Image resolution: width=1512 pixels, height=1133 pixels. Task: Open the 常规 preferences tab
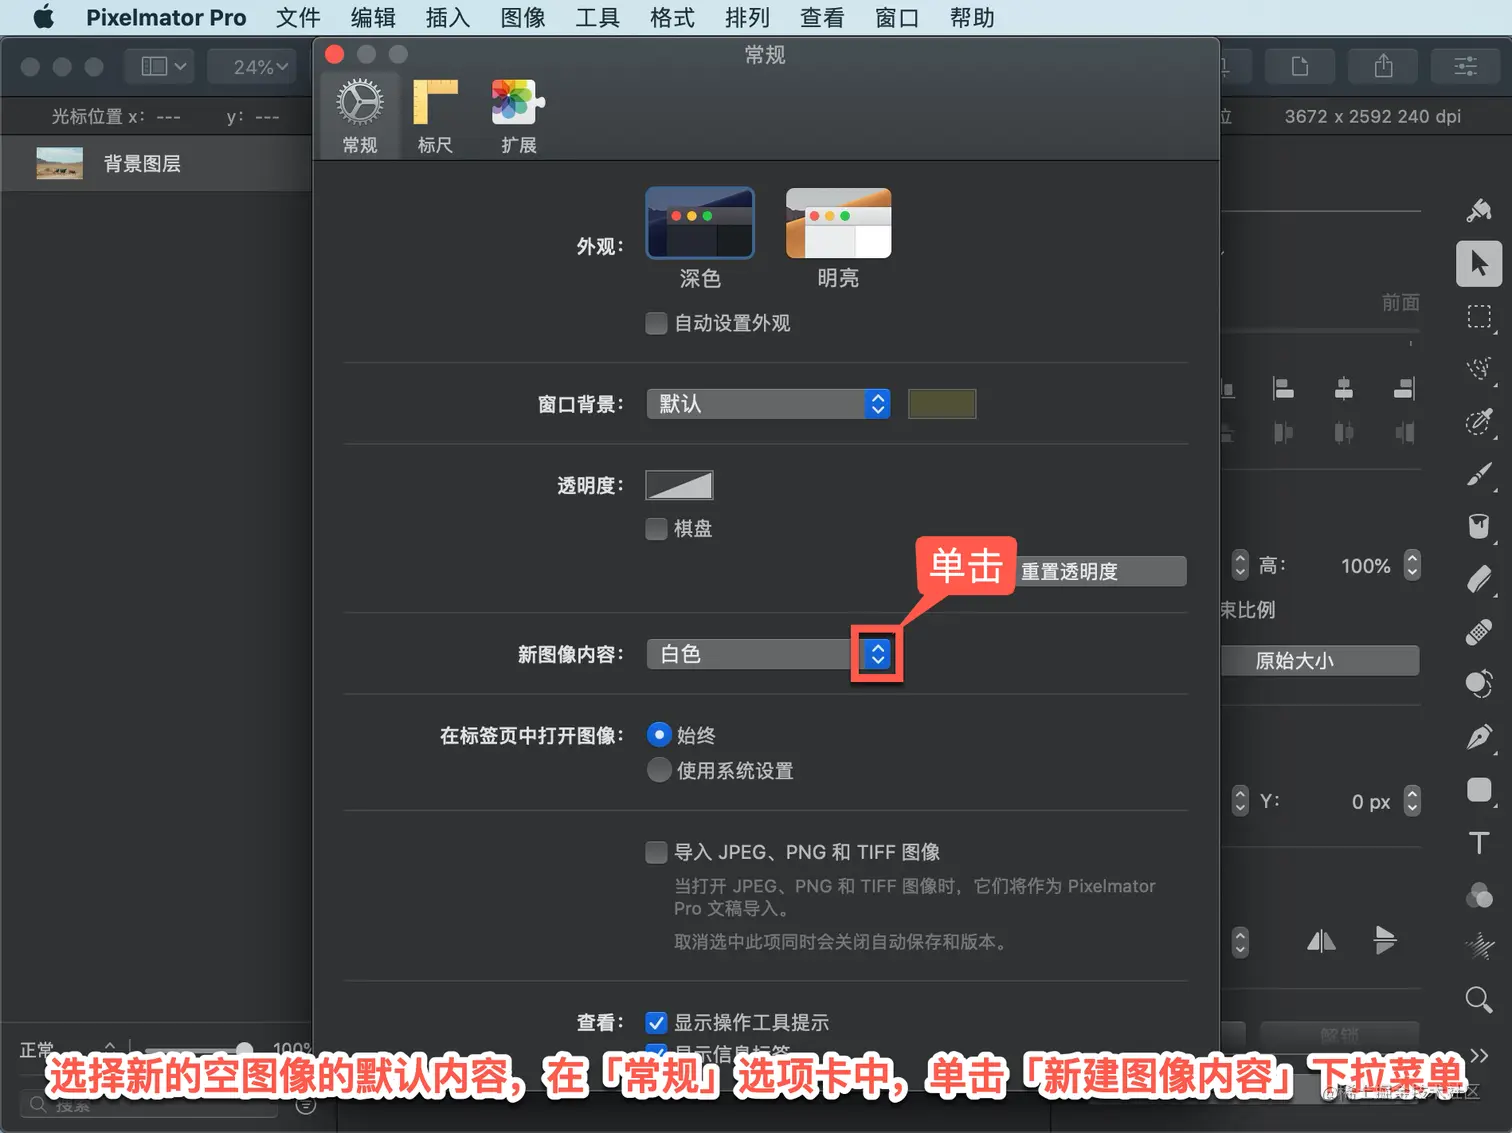360,116
